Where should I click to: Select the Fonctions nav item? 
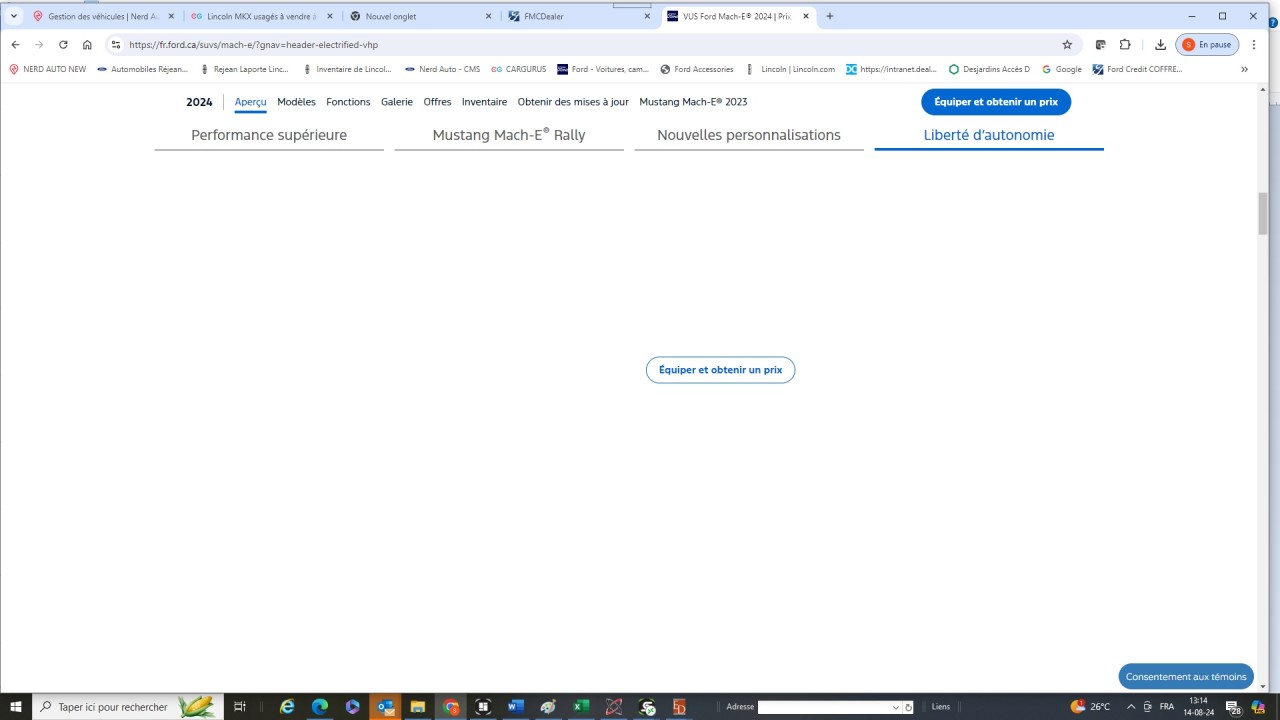pyautogui.click(x=348, y=102)
